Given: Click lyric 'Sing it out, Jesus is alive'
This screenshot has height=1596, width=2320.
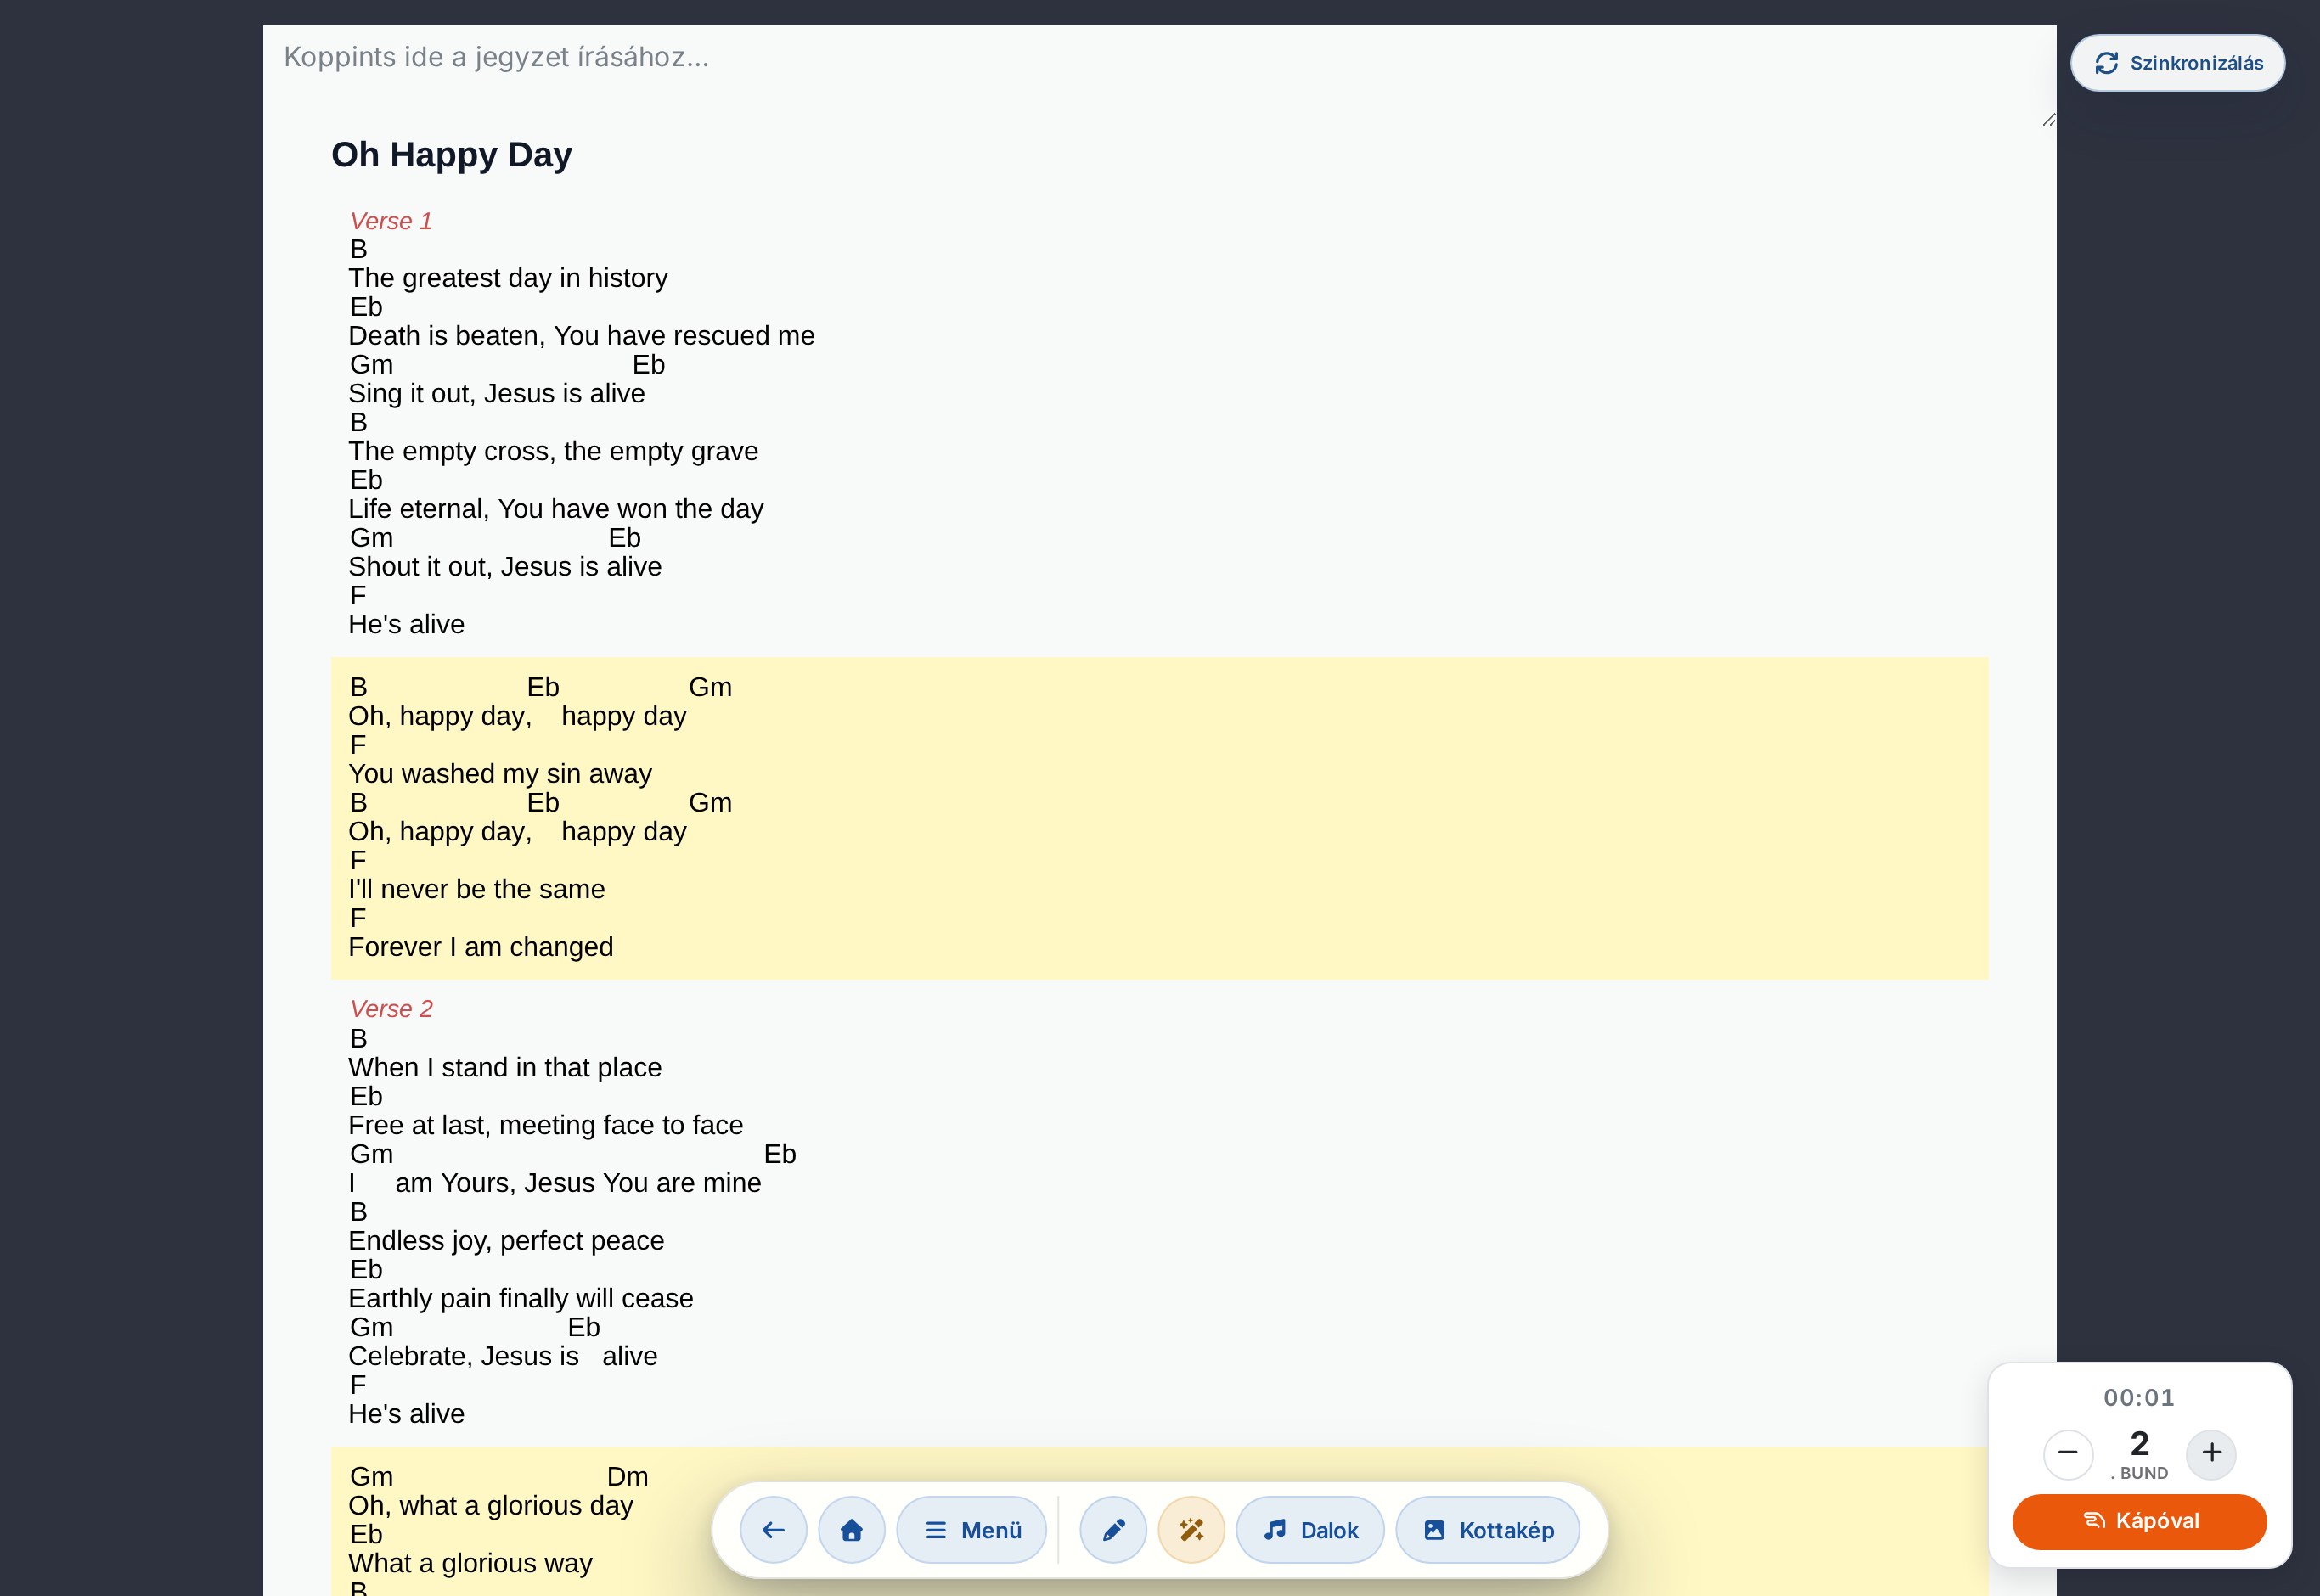Looking at the screenshot, I should pos(496,394).
